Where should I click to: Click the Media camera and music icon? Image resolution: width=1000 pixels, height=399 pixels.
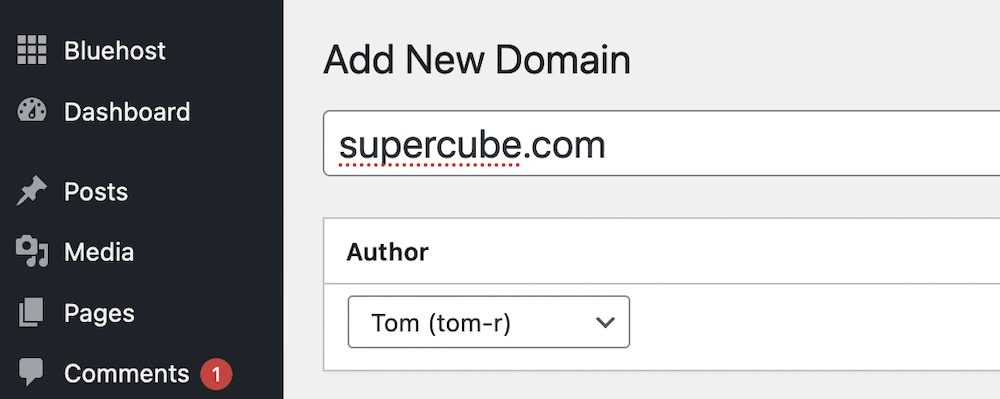pos(31,252)
